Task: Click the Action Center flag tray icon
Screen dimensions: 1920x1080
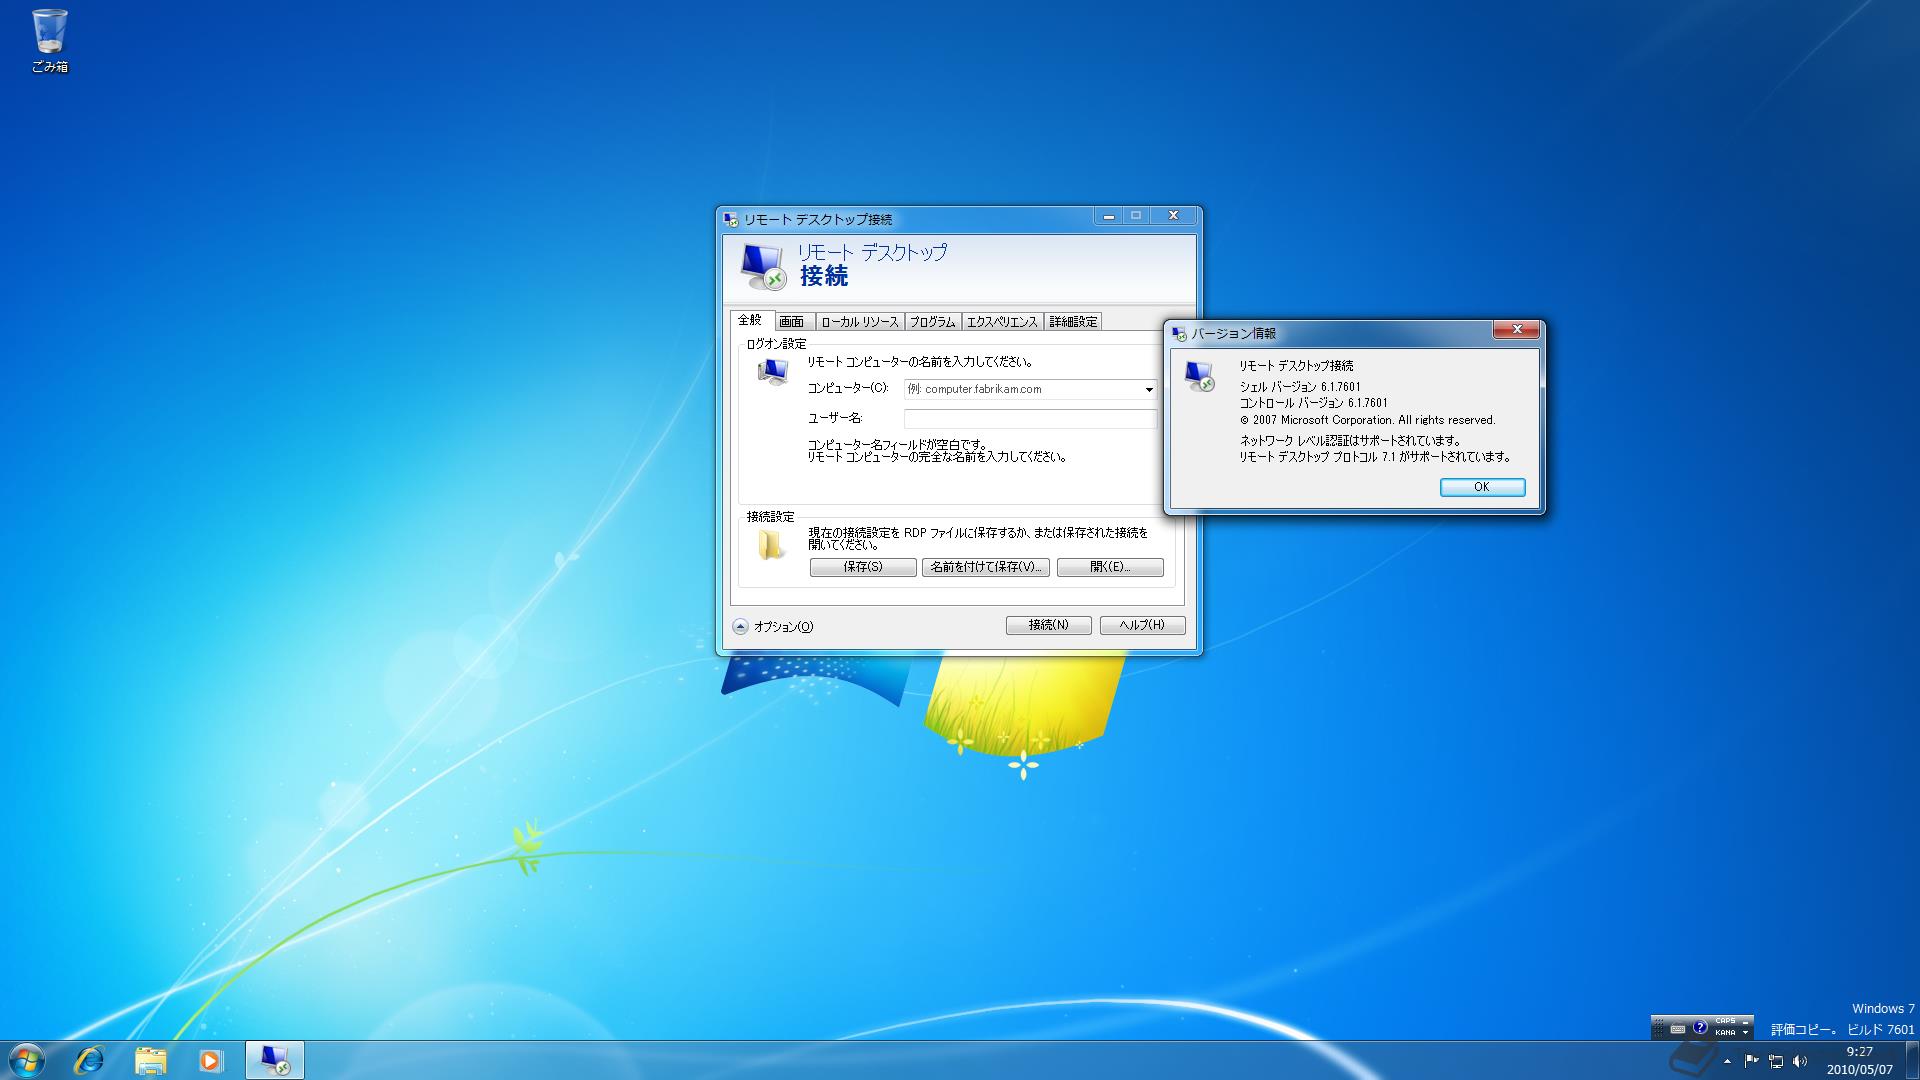Action: (x=1751, y=1061)
